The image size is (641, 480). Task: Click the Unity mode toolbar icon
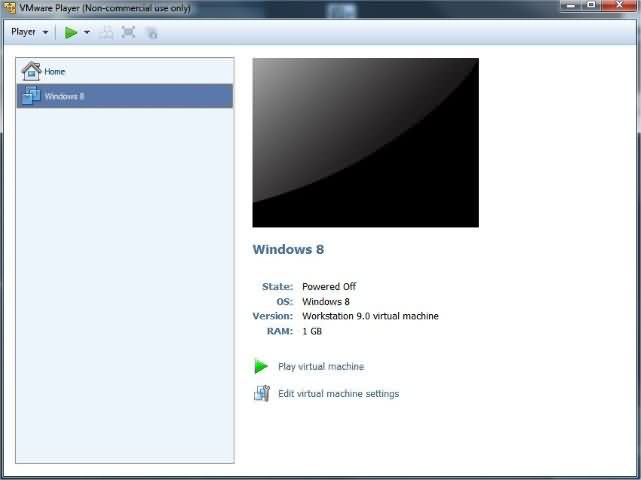click(152, 33)
